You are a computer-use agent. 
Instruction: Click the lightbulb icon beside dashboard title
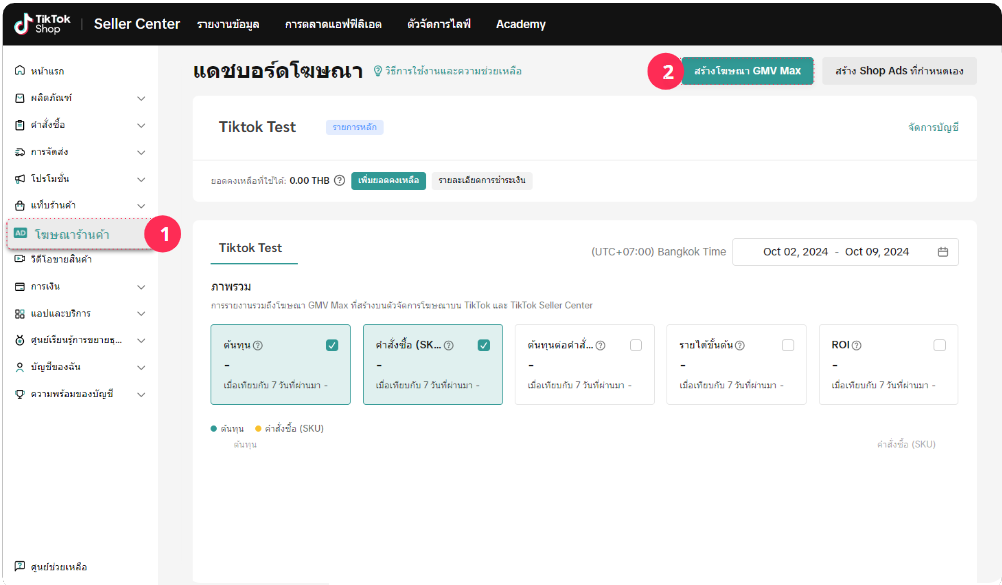tap(378, 71)
